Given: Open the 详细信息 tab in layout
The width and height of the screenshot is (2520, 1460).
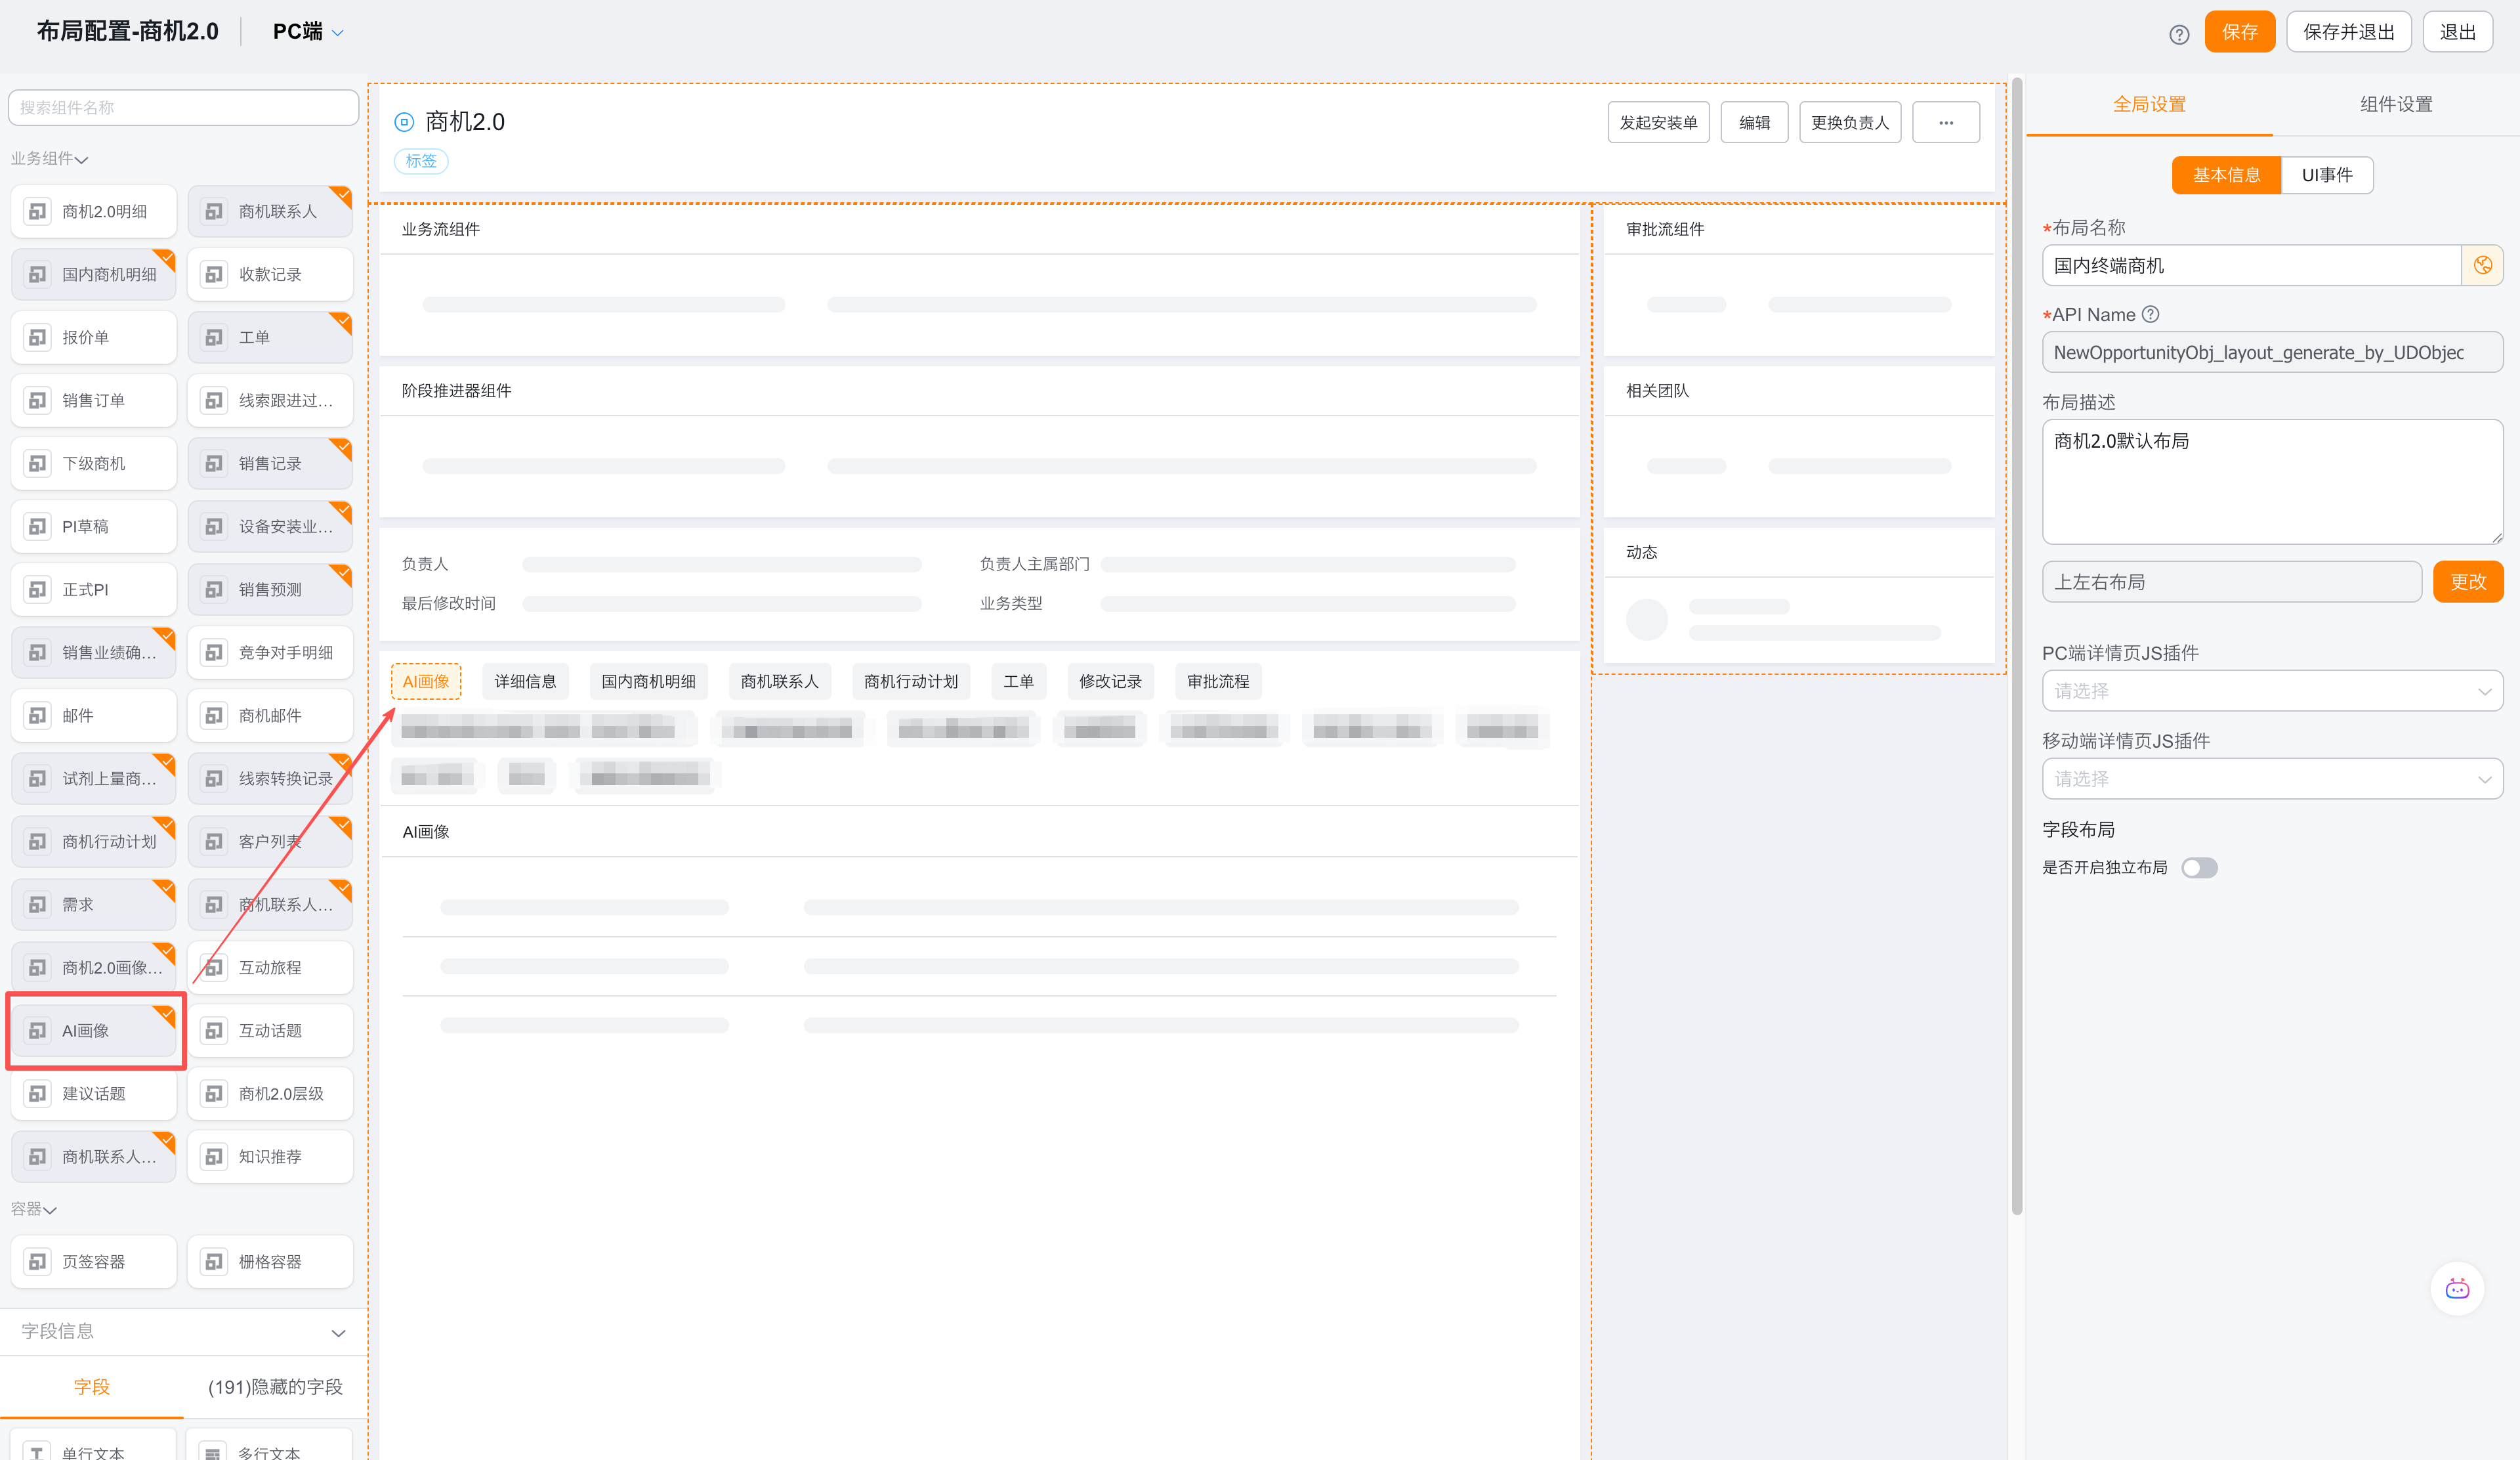Looking at the screenshot, I should coord(525,681).
